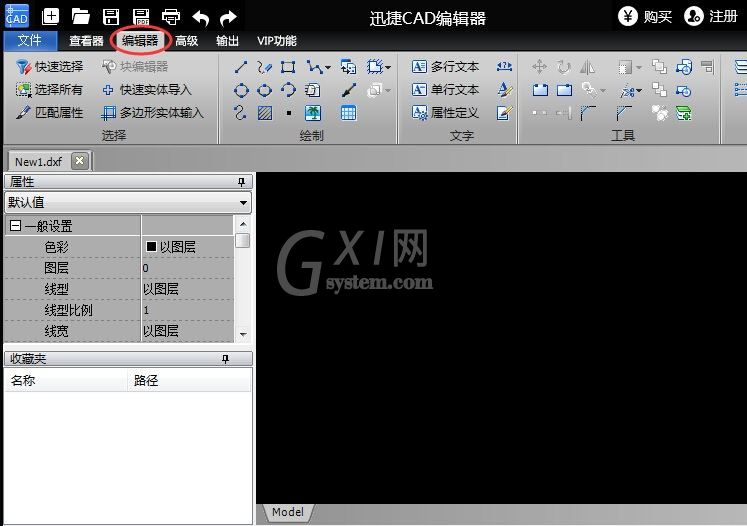Select the trim scissors tool
This screenshot has height=526, width=747.
pyautogui.click(x=628, y=90)
